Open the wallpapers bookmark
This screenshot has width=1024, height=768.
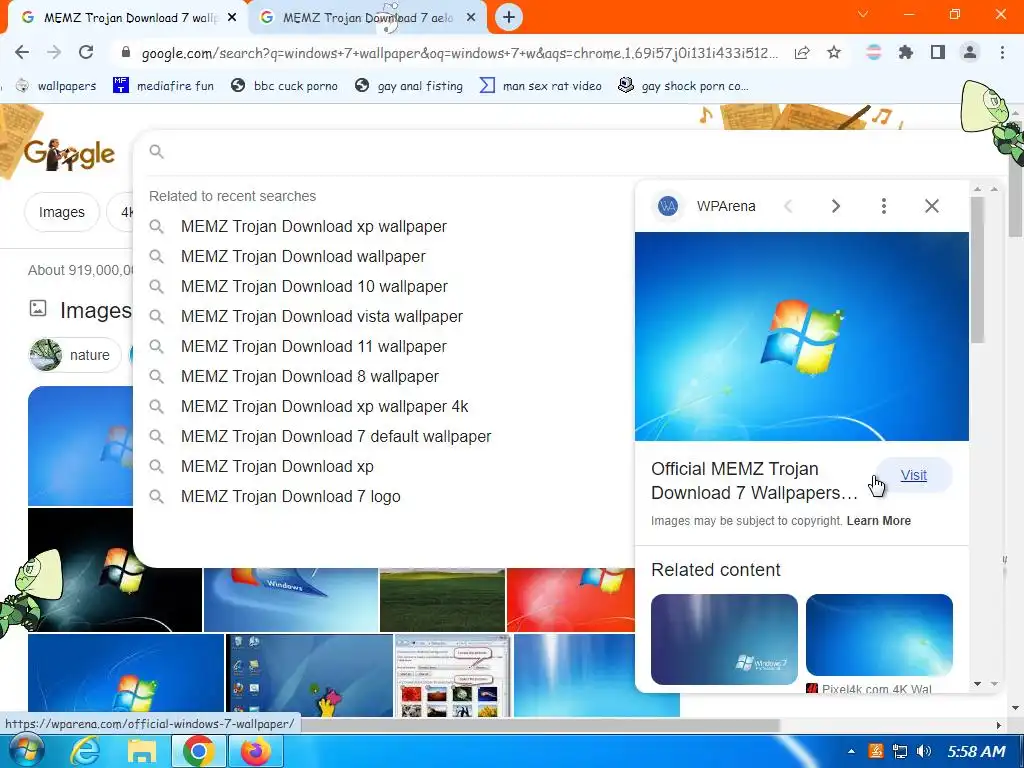(57, 86)
